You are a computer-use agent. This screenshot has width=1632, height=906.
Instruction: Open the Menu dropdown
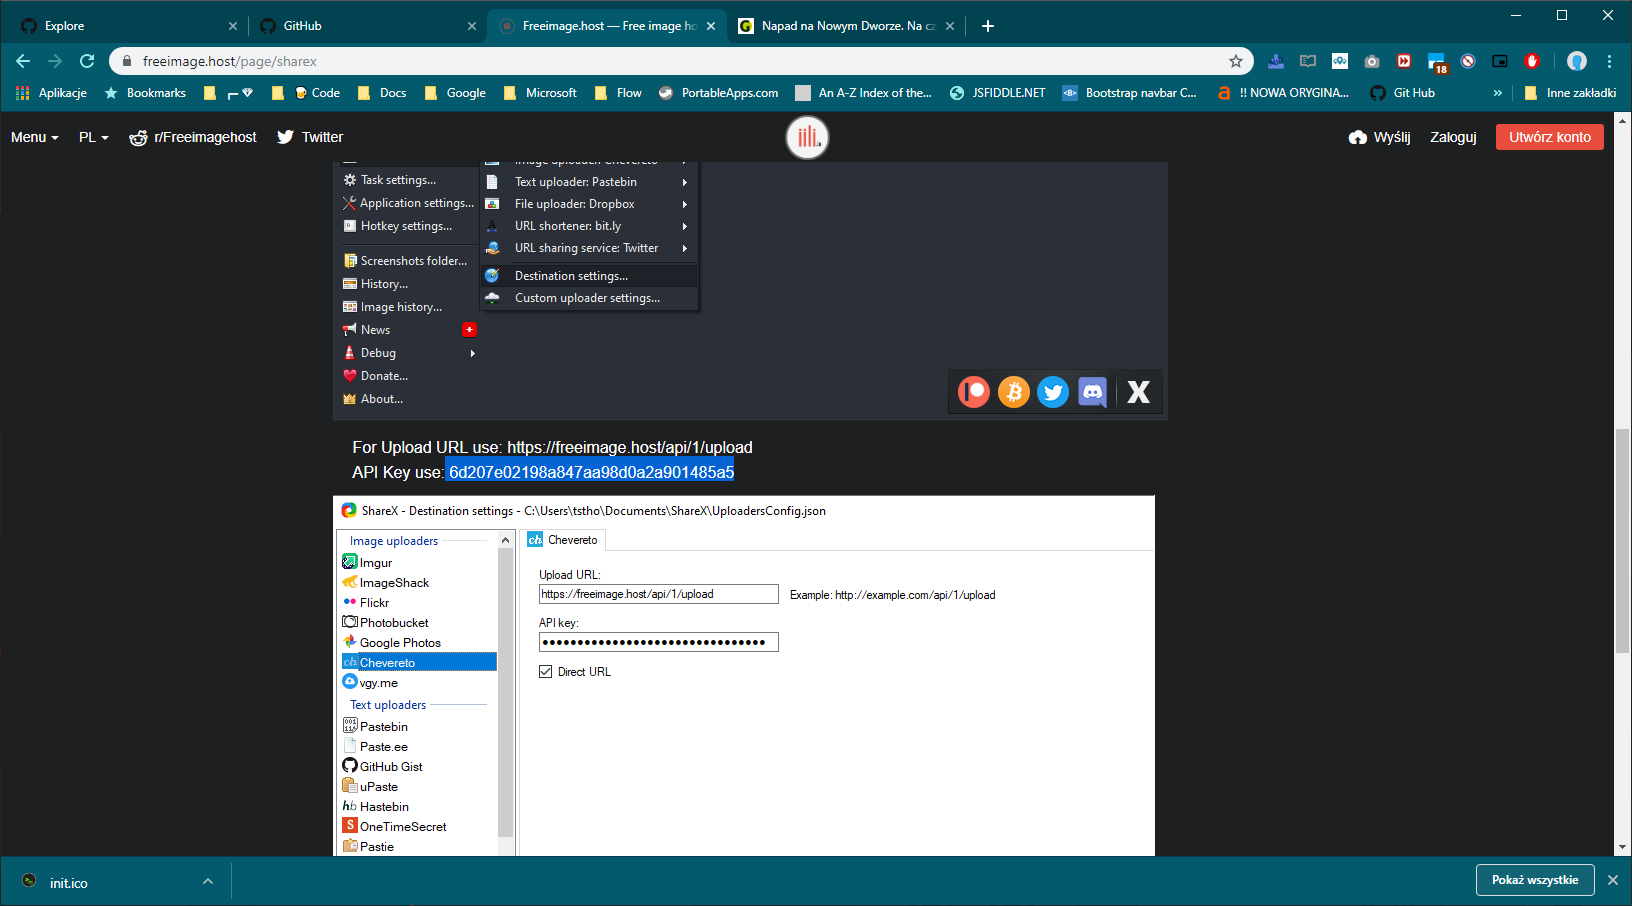(35, 137)
